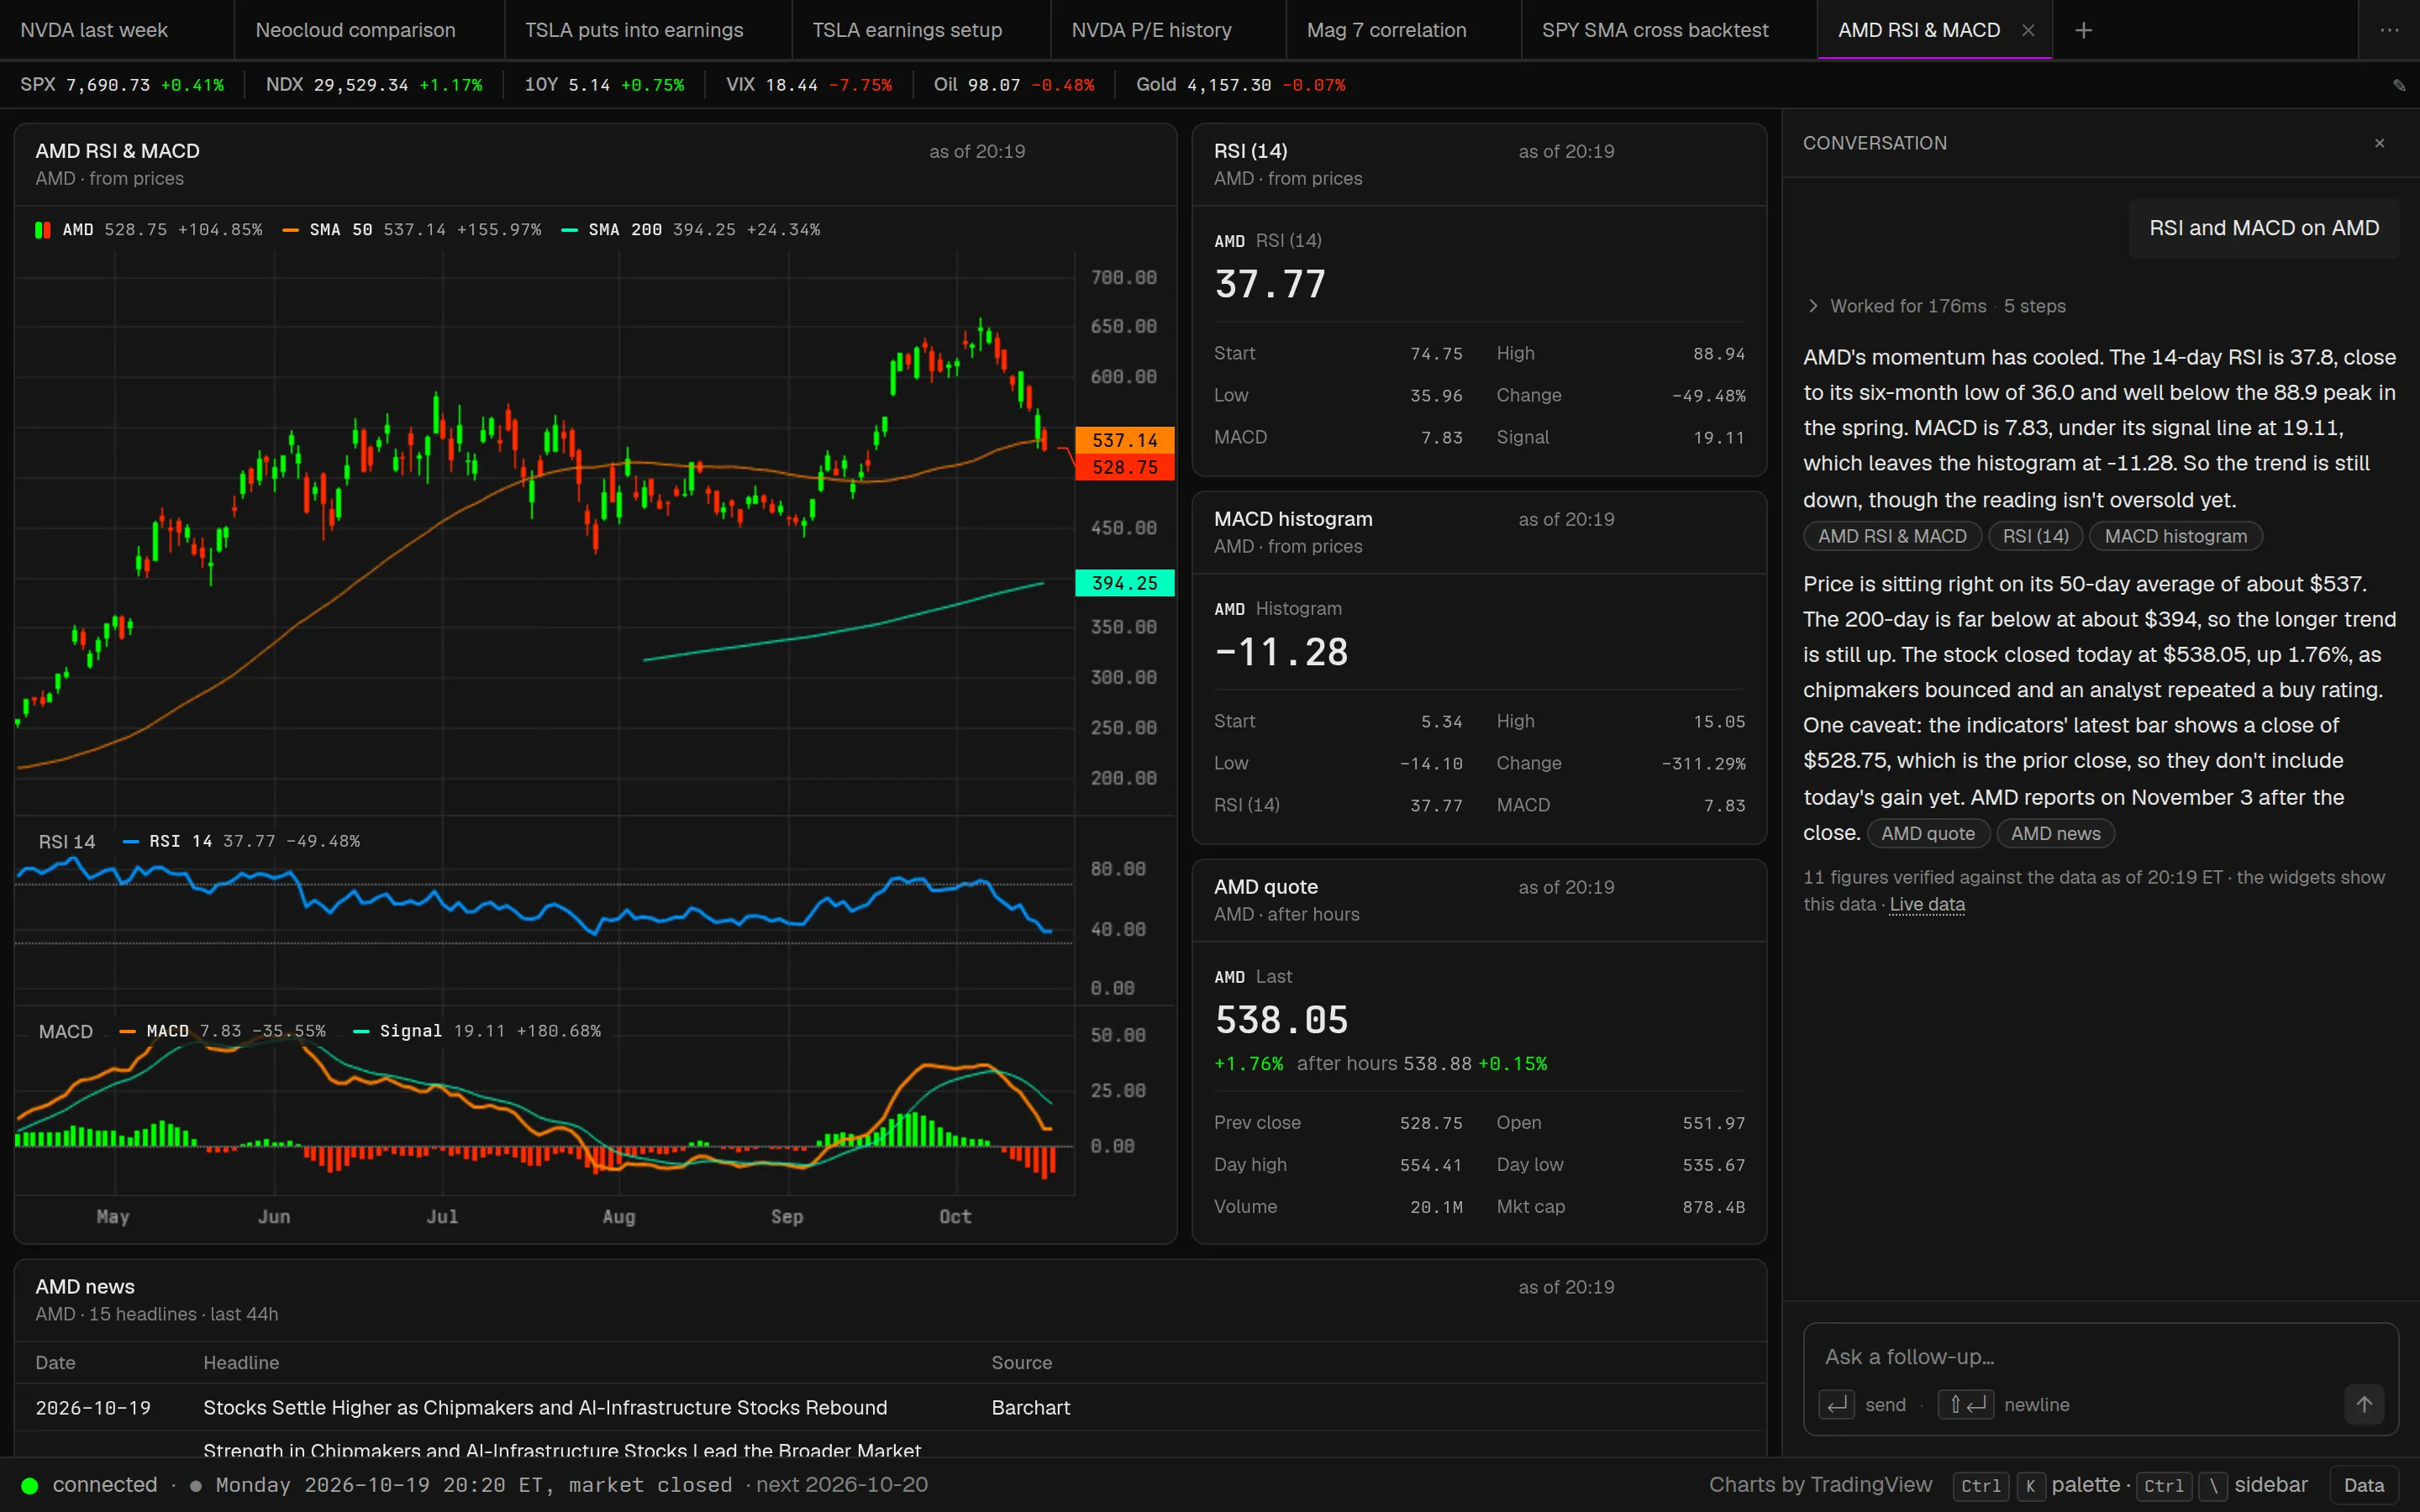Click the 537.14 SMA 50 price label
The image size is (2420, 1512).
[x=1124, y=440]
